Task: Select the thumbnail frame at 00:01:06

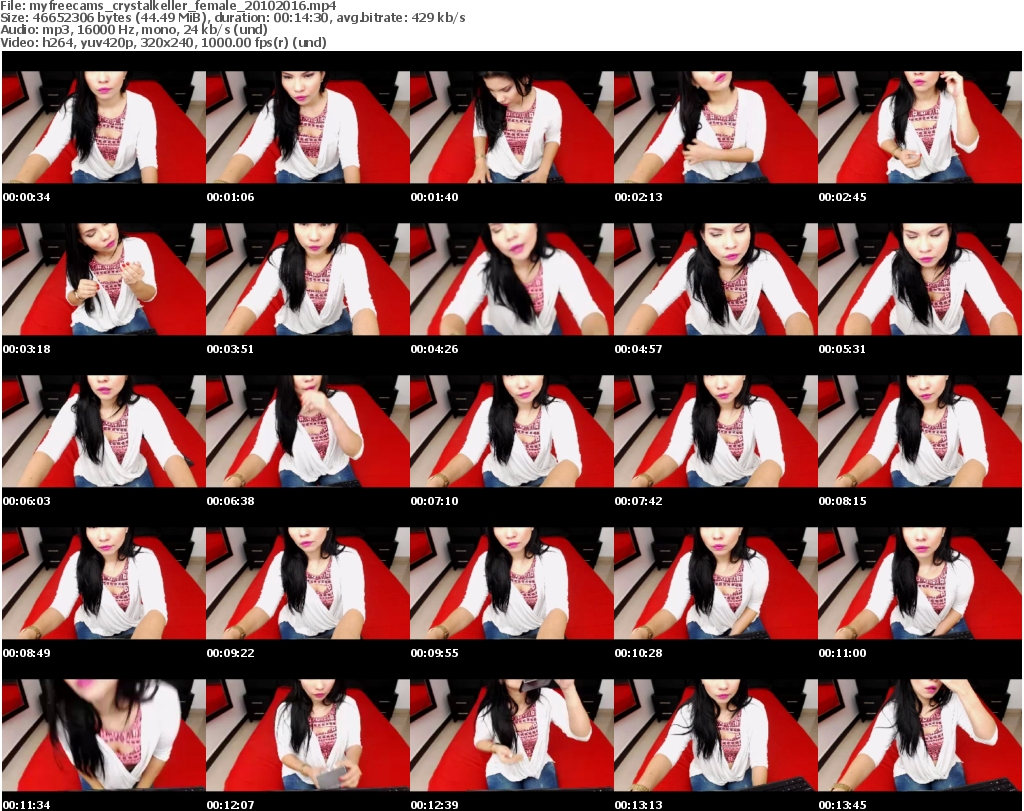Action: tap(308, 127)
